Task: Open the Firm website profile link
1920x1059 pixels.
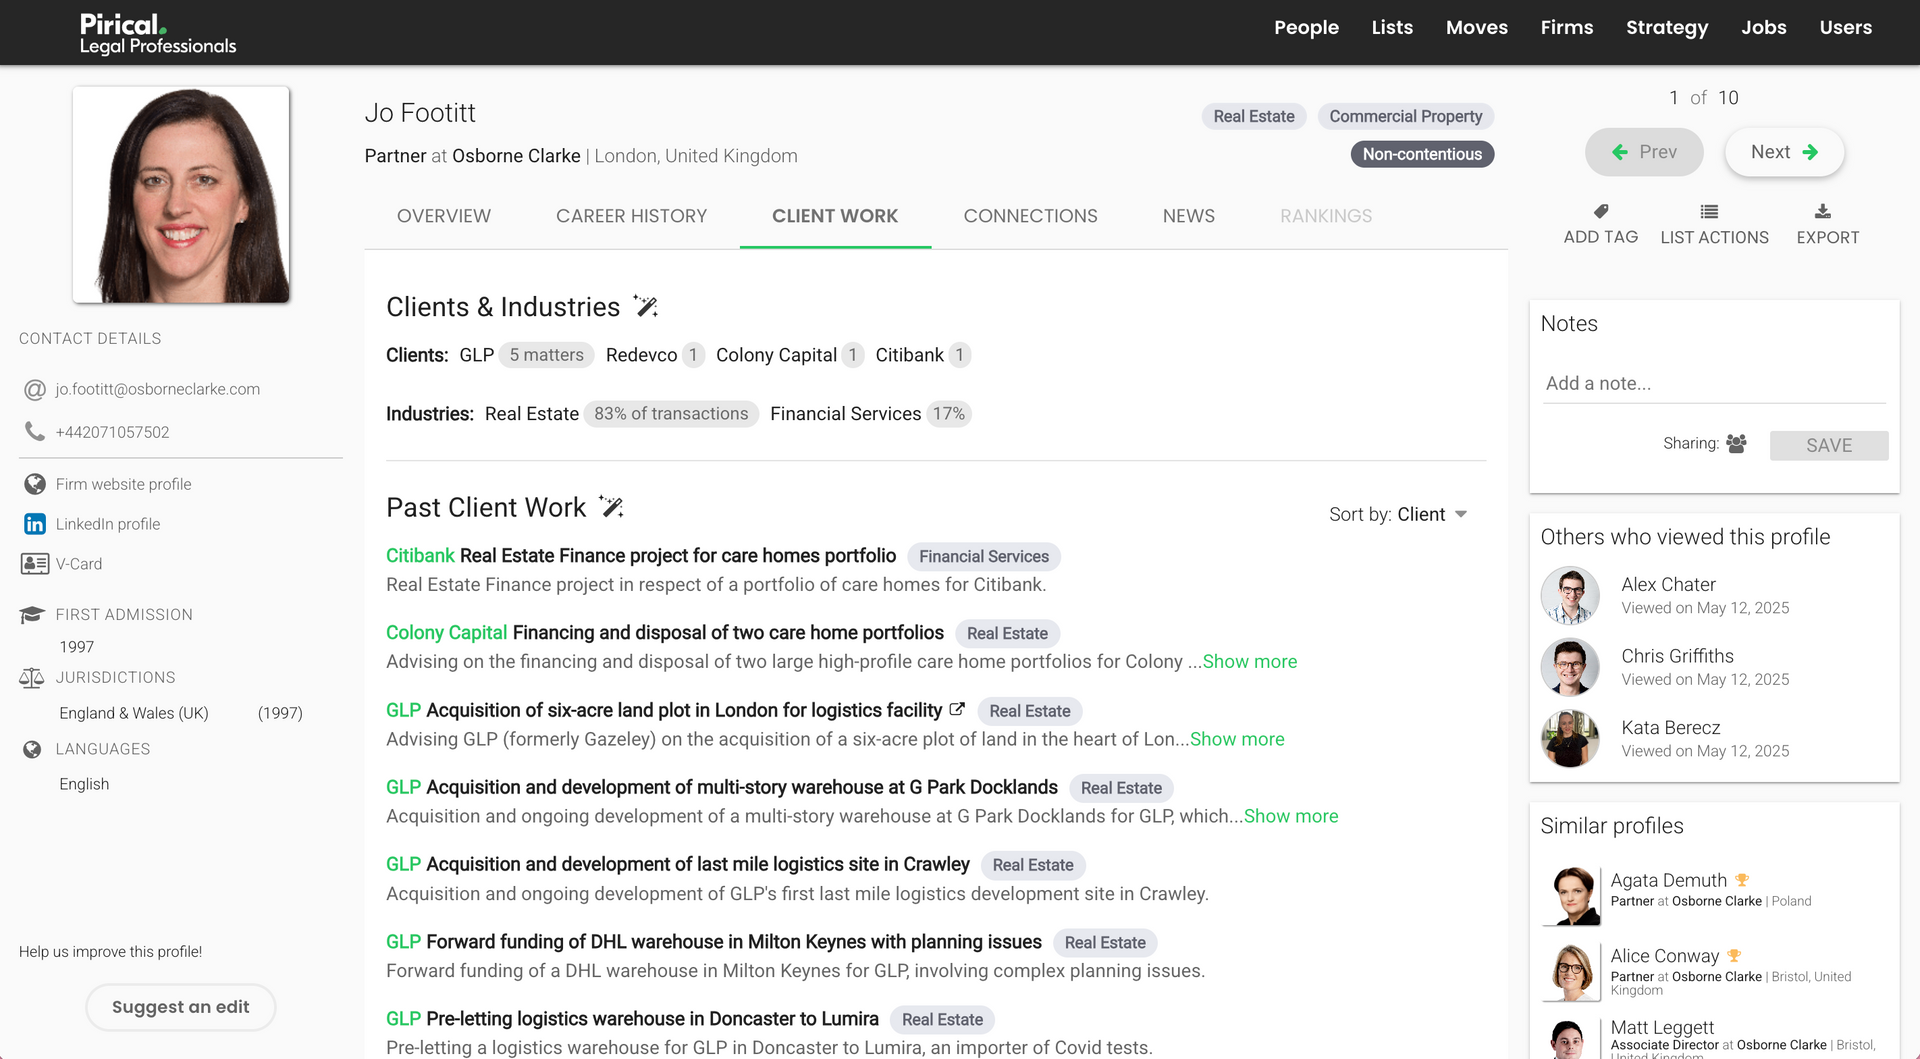Action: pos(124,484)
